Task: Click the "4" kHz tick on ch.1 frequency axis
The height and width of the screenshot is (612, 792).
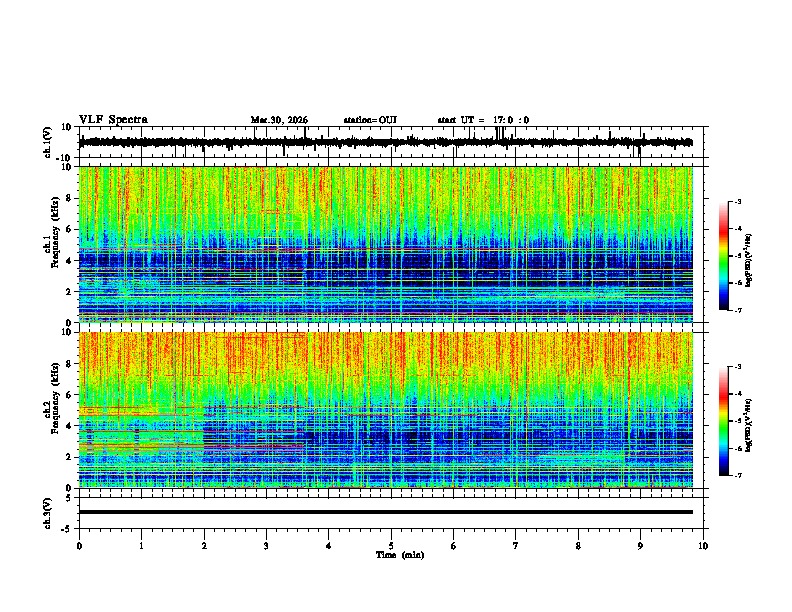Action: [70, 261]
